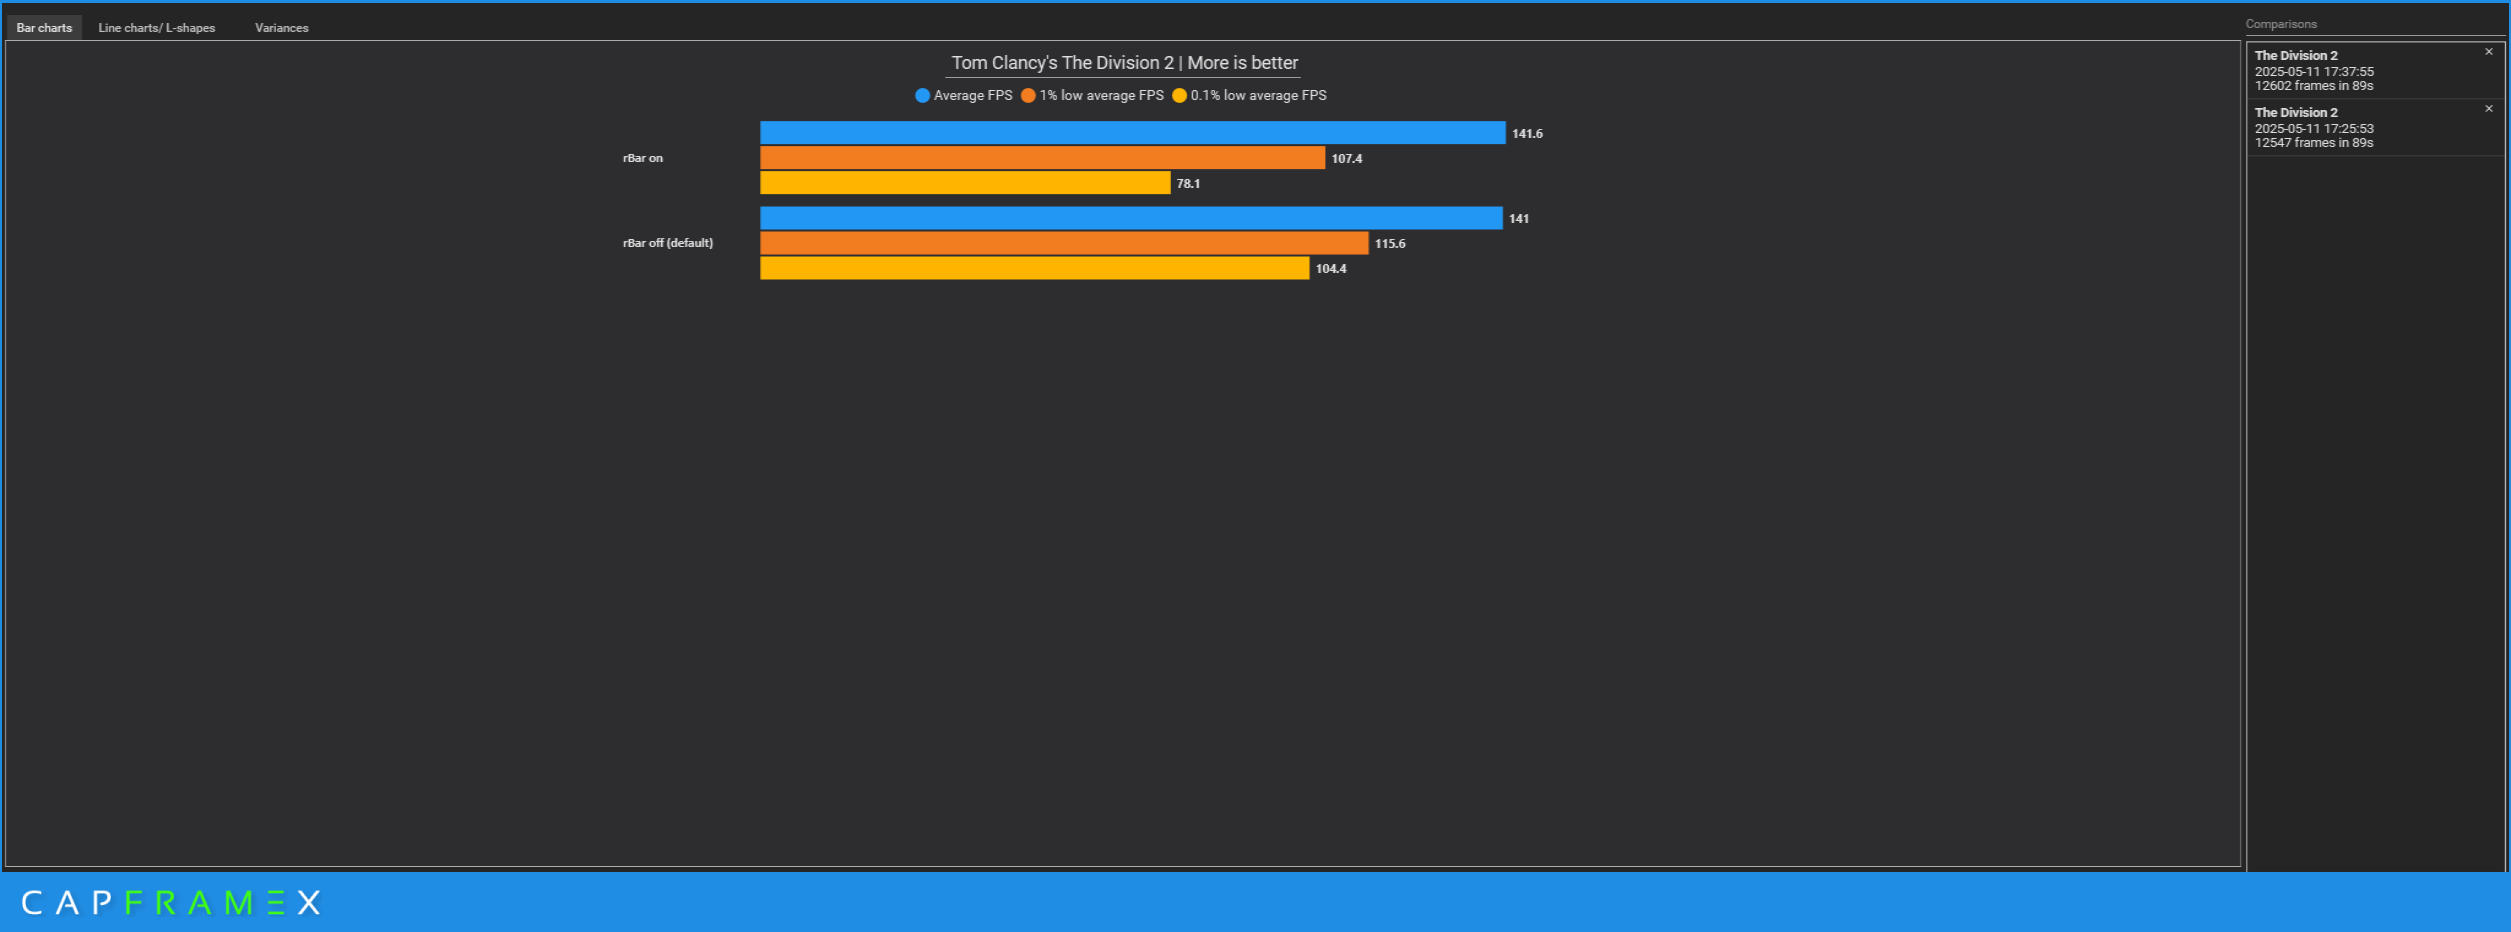Screen dimensions: 2511x932
Task: Click the rBar off orange 115.6 bar
Action: click(x=1064, y=243)
